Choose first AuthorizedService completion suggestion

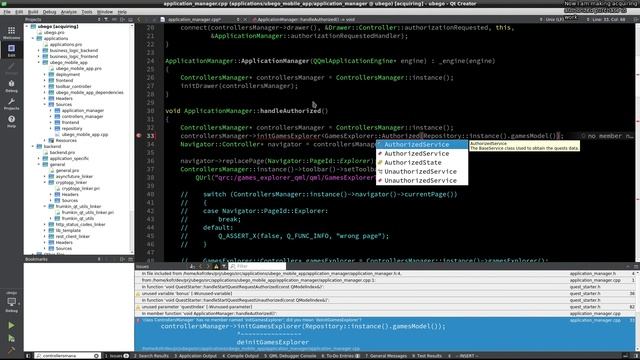(x=422, y=144)
